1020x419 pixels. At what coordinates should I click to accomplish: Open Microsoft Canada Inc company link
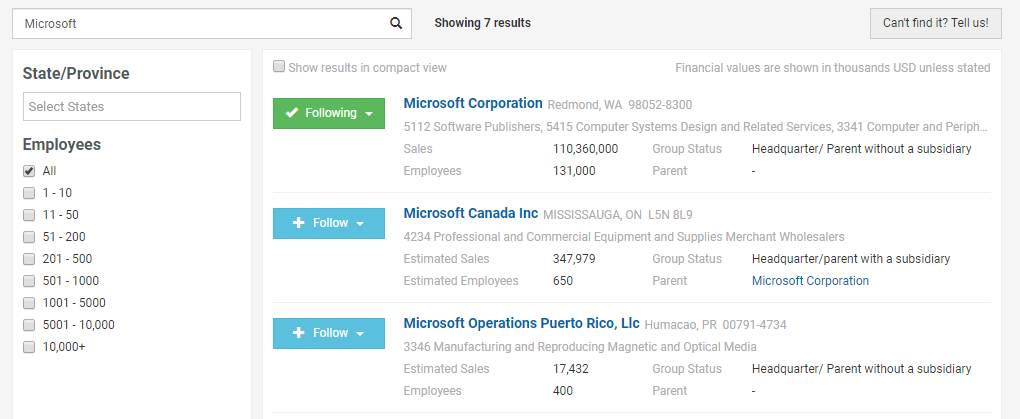click(x=471, y=213)
